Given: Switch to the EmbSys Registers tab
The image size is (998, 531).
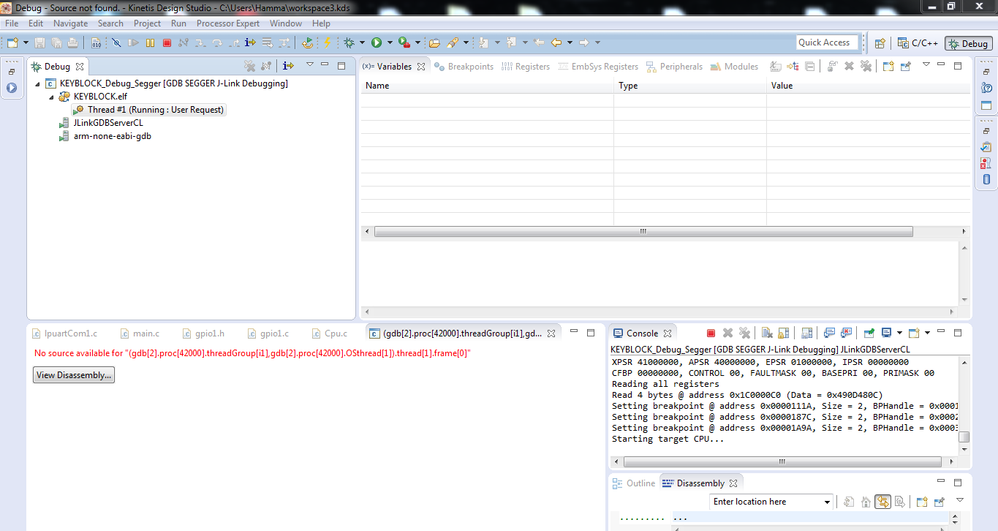Looking at the screenshot, I should 598,66.
